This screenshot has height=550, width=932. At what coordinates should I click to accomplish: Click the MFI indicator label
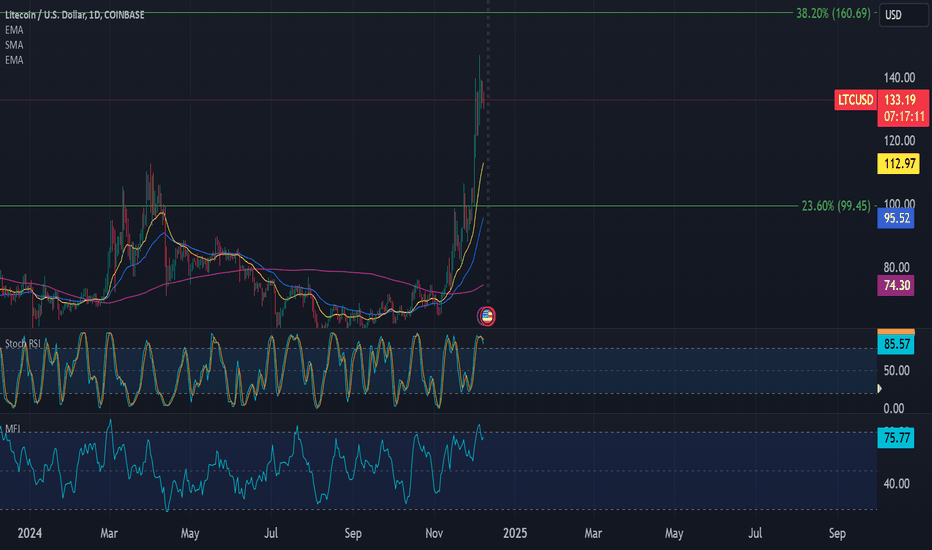12,429
